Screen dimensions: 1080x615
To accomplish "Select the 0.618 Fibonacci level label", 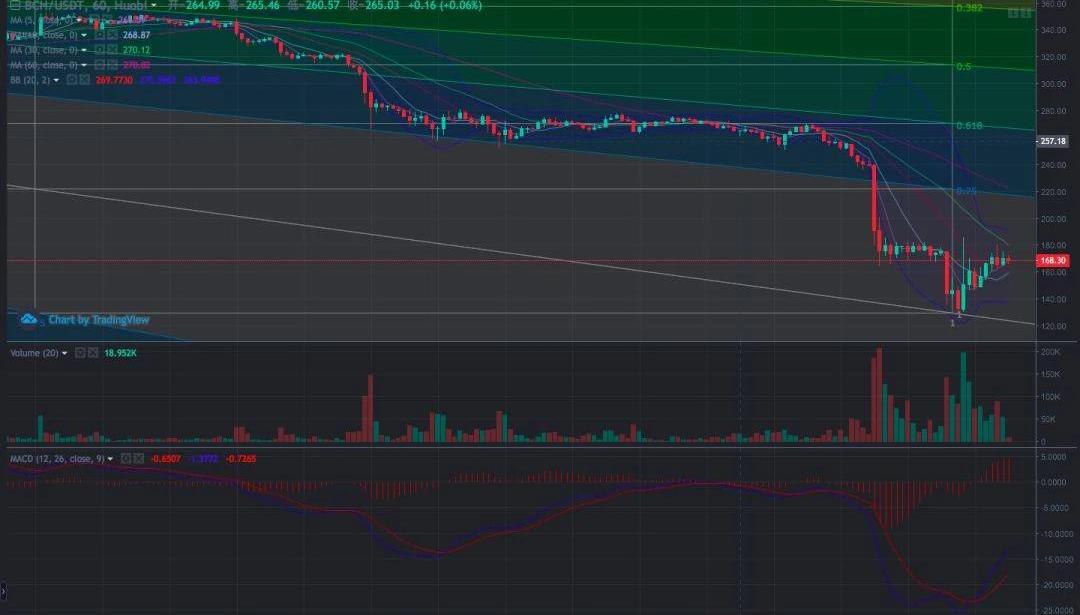I will click(970, 126).
